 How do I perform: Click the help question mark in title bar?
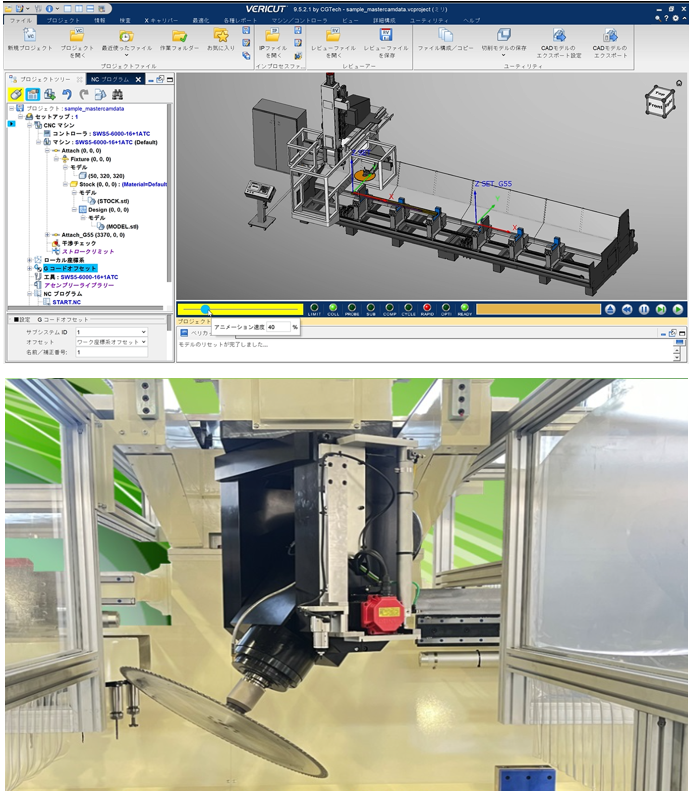pyautogui.click(x=666, y=18)
